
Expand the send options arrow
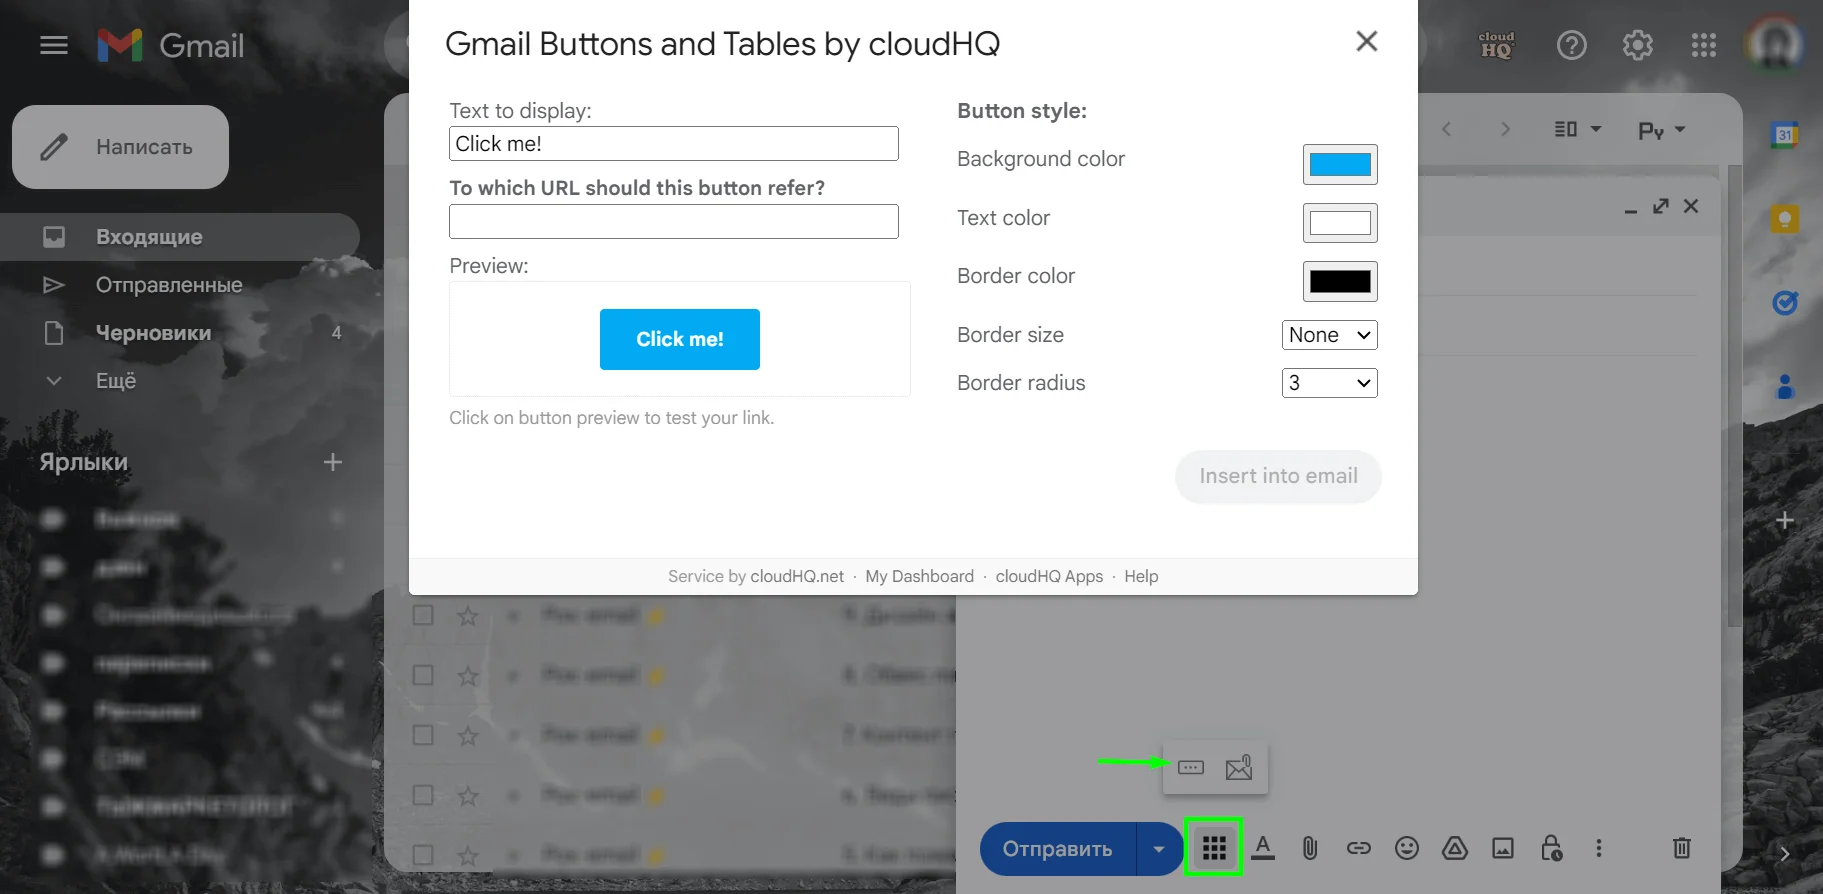click(x=1159, y=849)
